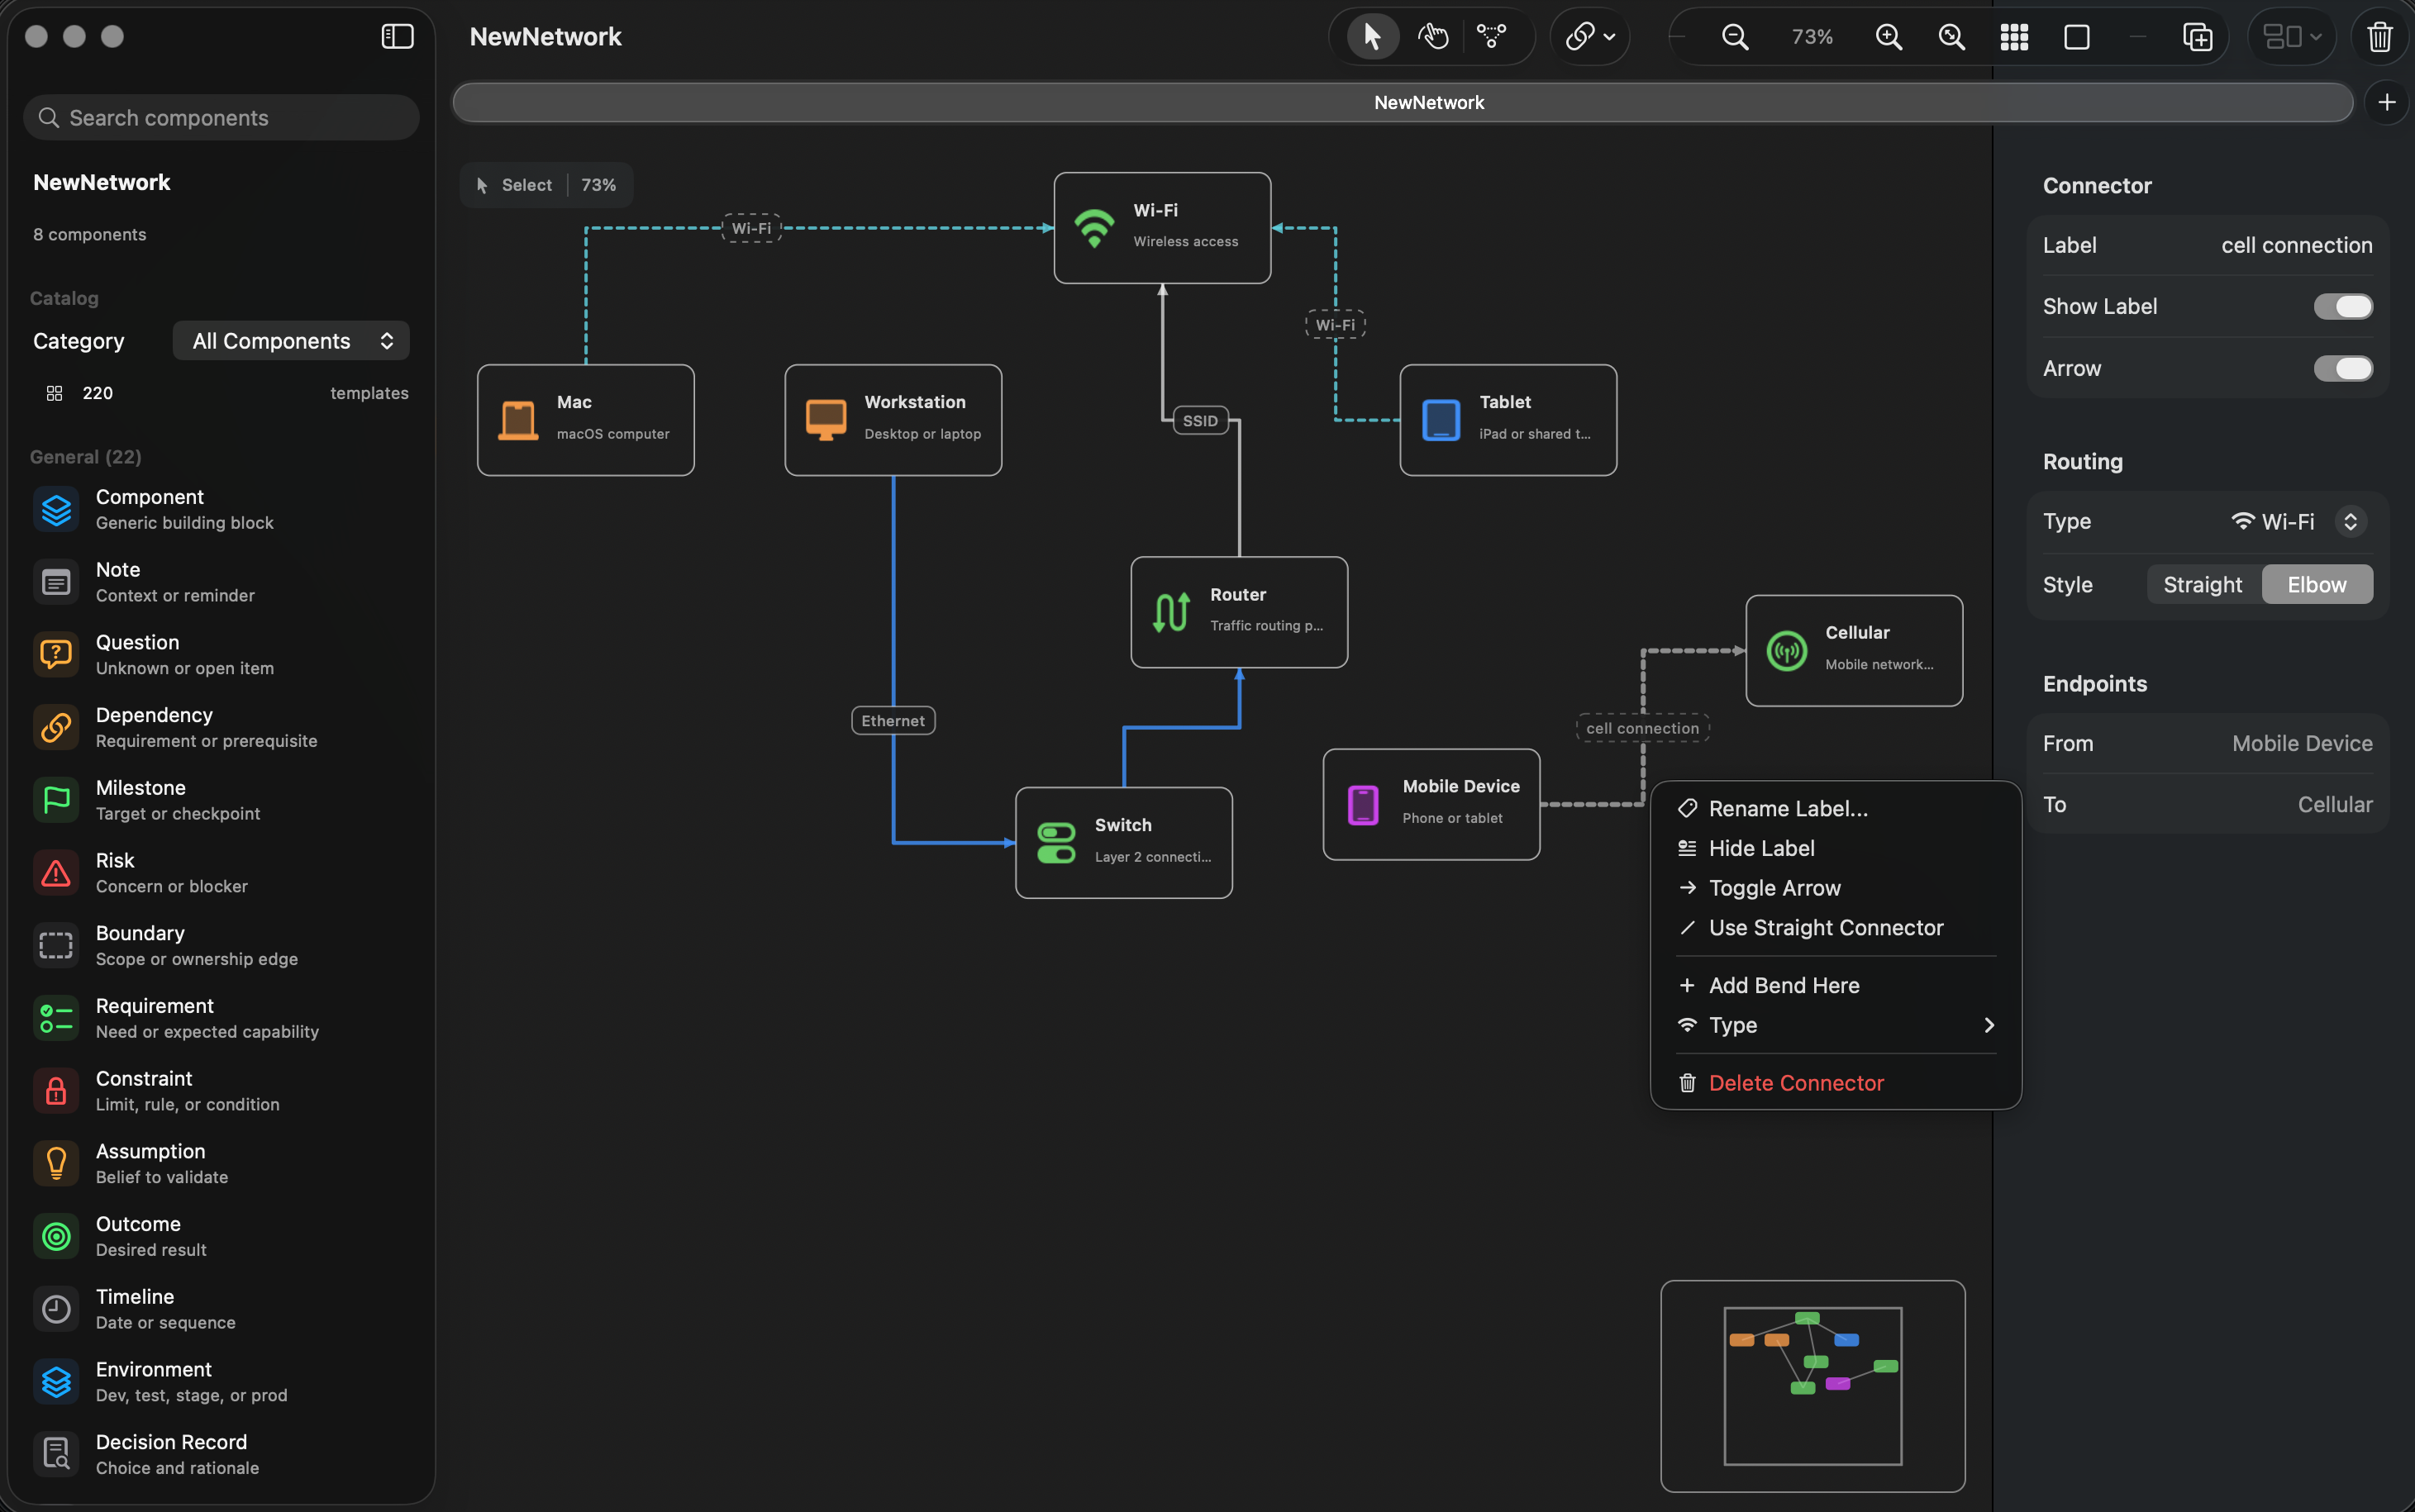The height and width of the screenshot is (1512, 2415).
Task: Click the 220 templates grid icon
Action: coord(55,393)
